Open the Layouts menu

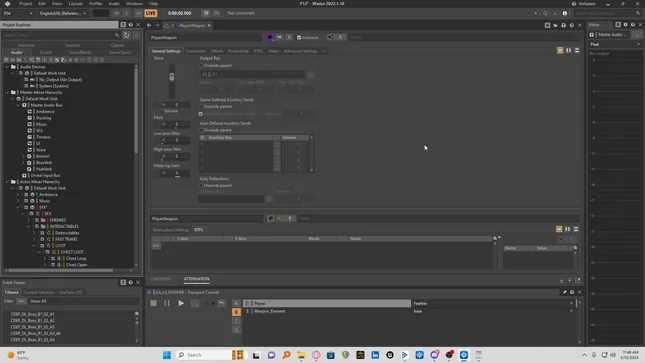pyautogui.click(x=76, y=3)
